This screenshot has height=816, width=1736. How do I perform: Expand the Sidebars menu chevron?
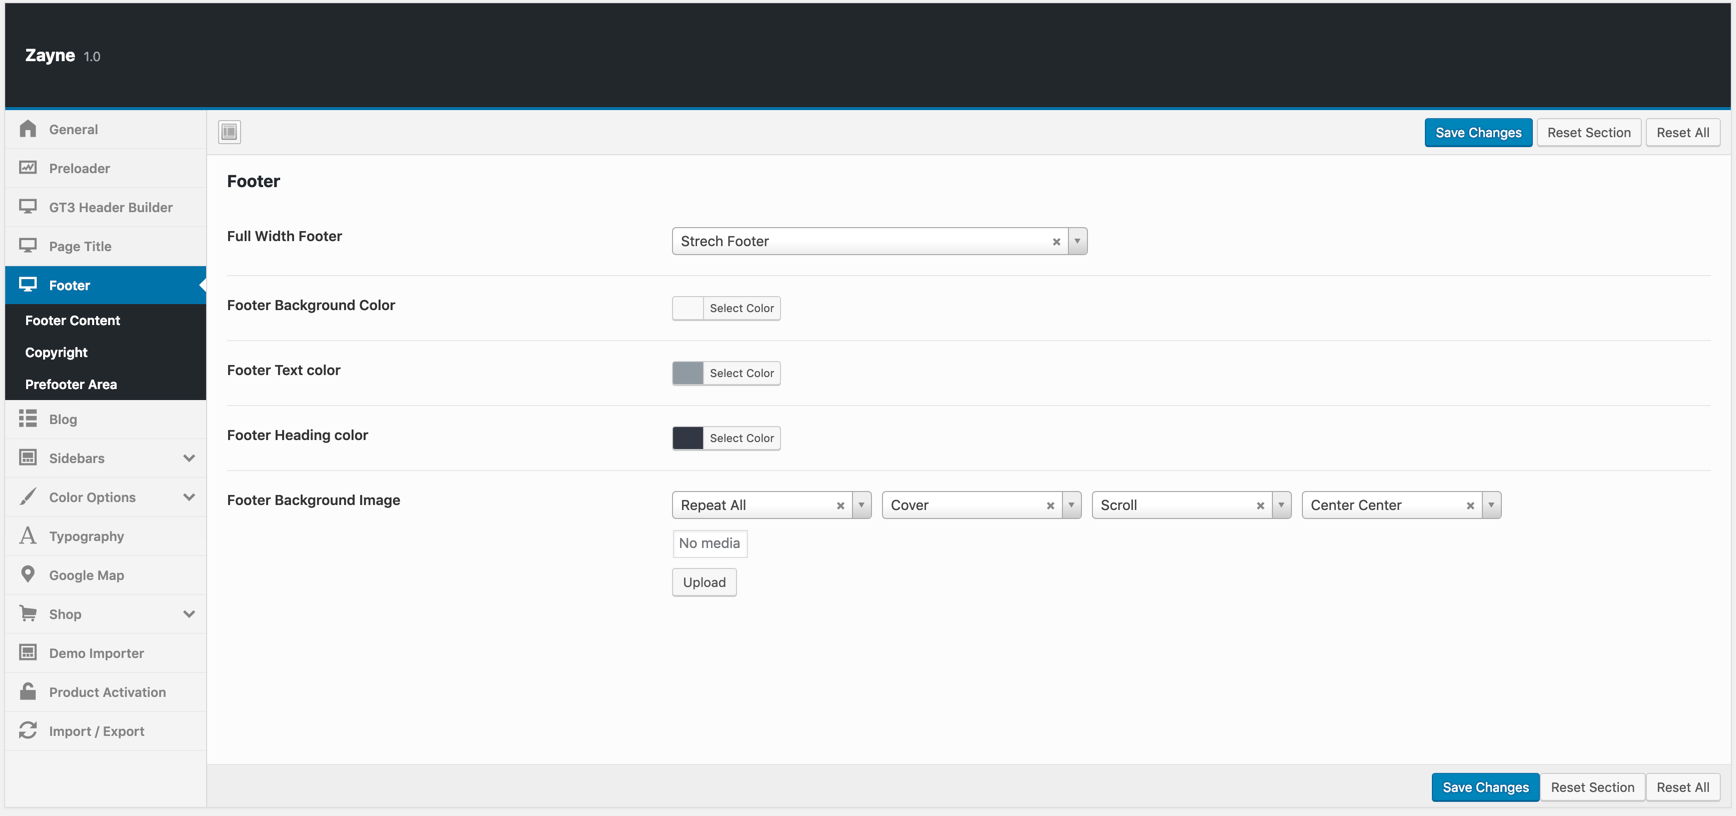[x=189, y=458]
